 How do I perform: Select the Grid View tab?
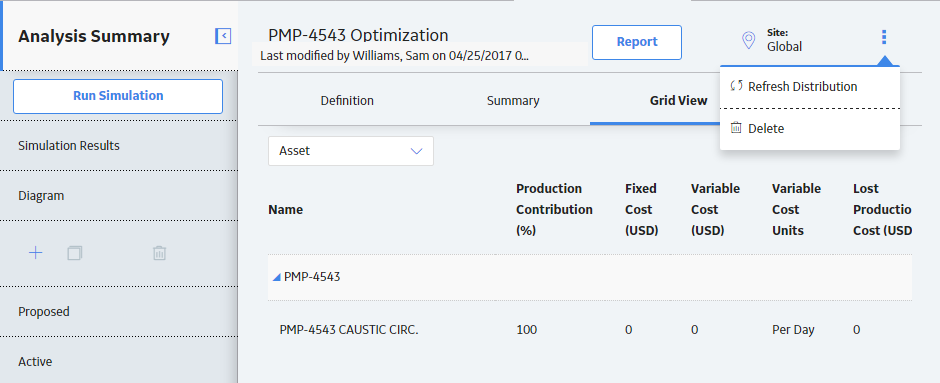(x=679, y=101)
